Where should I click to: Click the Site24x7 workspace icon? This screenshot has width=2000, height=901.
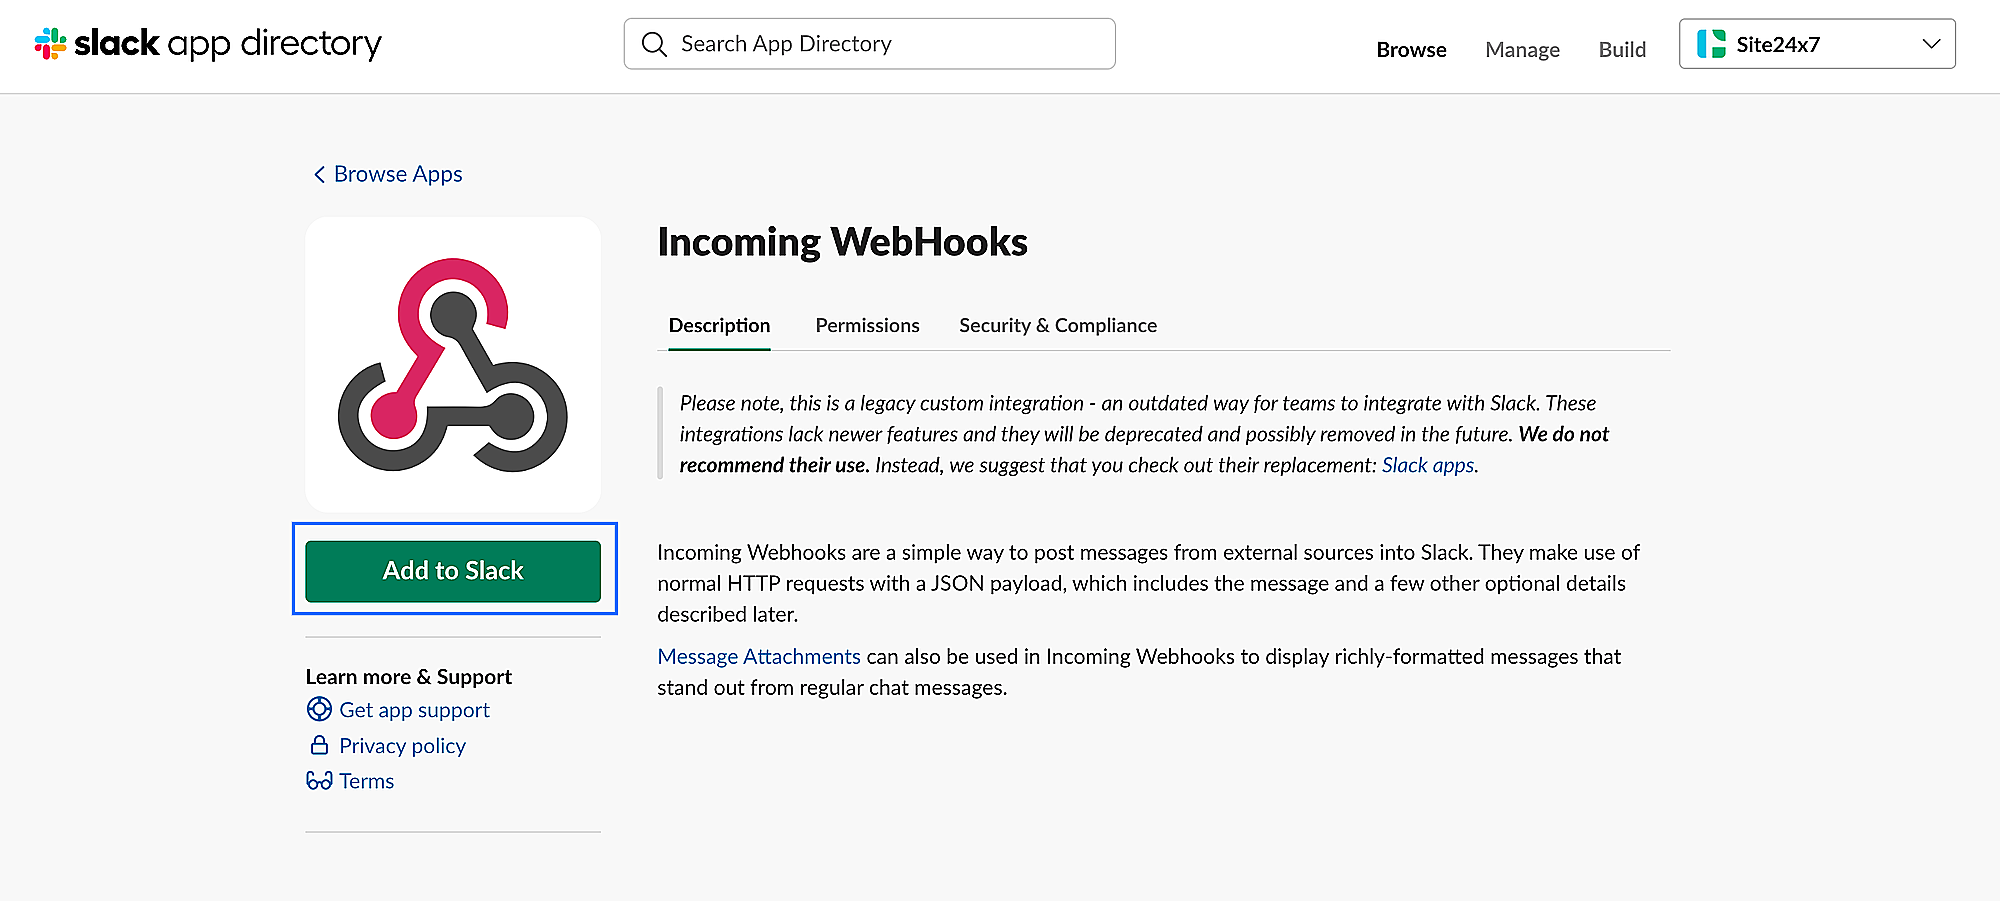pyautogui.click(x=1712, y=44)
